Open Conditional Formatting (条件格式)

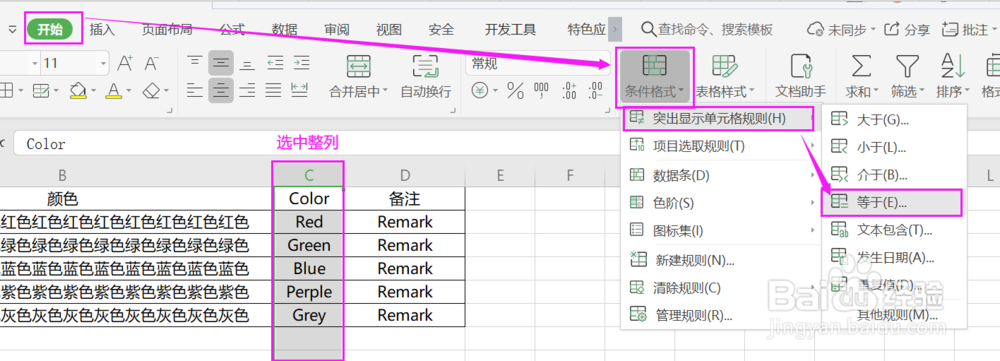(654, 77)
